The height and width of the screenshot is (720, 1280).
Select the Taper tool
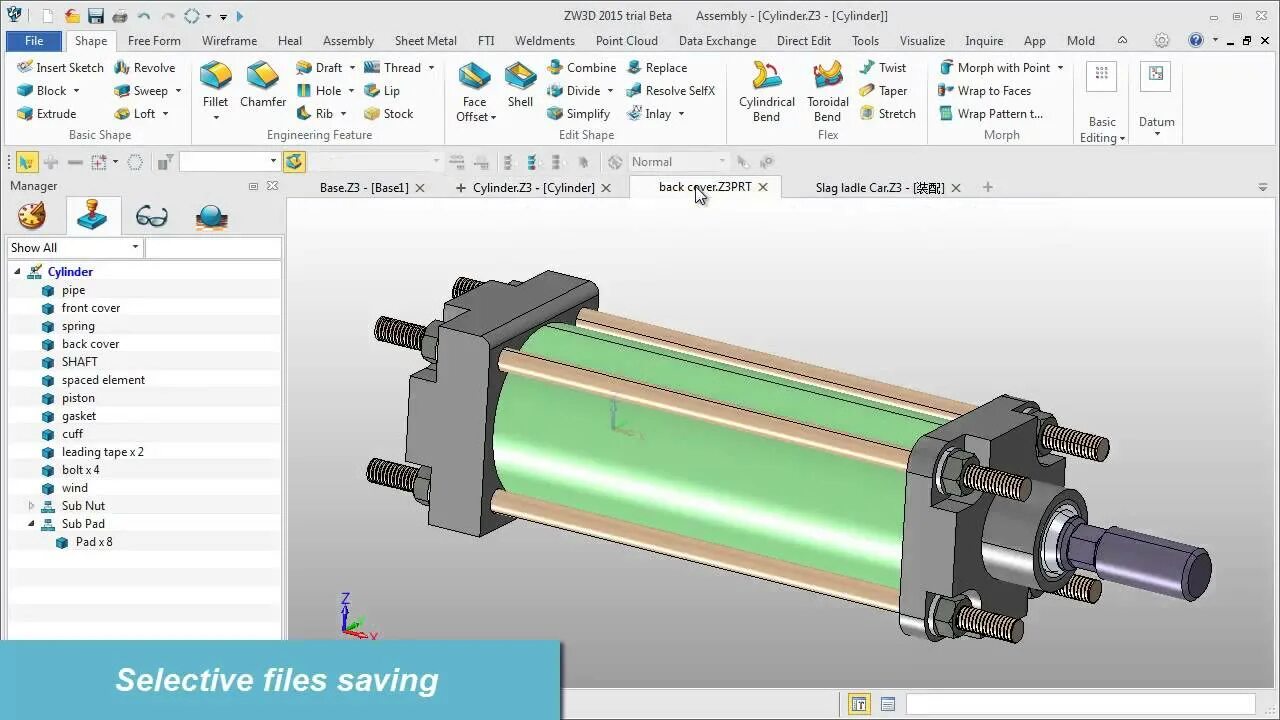[883, 91]
